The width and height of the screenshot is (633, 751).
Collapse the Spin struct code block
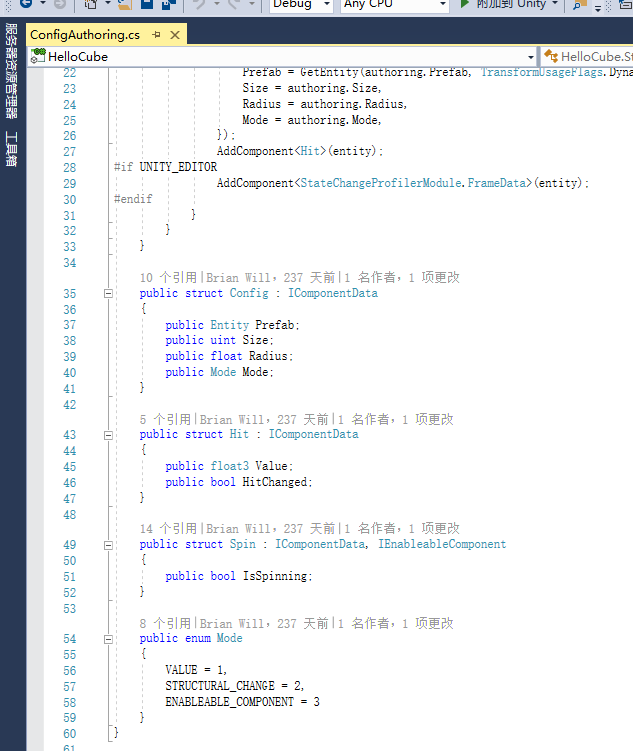[109, 545]
